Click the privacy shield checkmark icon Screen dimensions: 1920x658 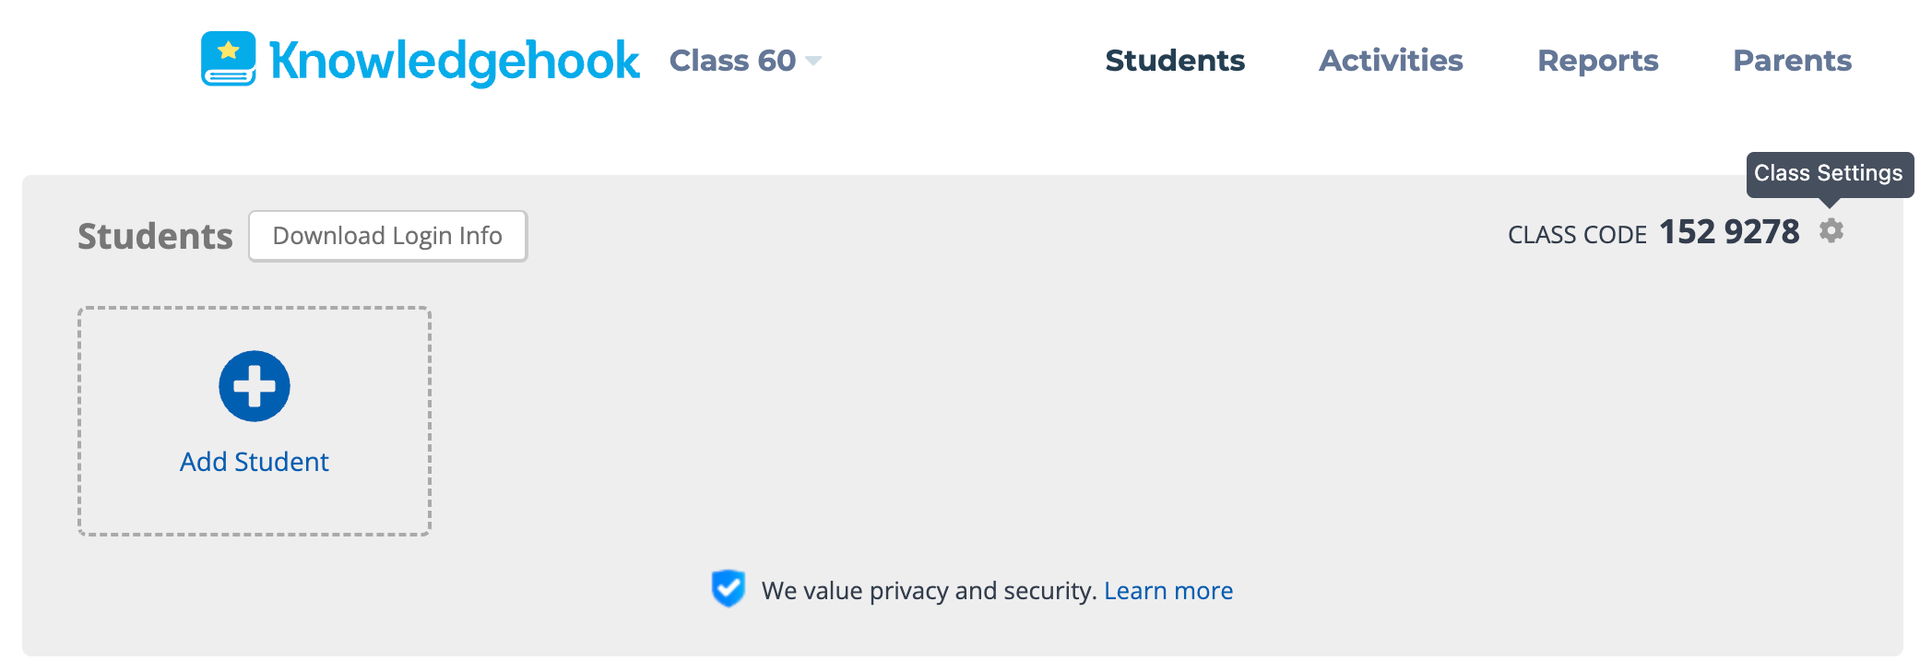pyautogui.click(x=728, y=589)
